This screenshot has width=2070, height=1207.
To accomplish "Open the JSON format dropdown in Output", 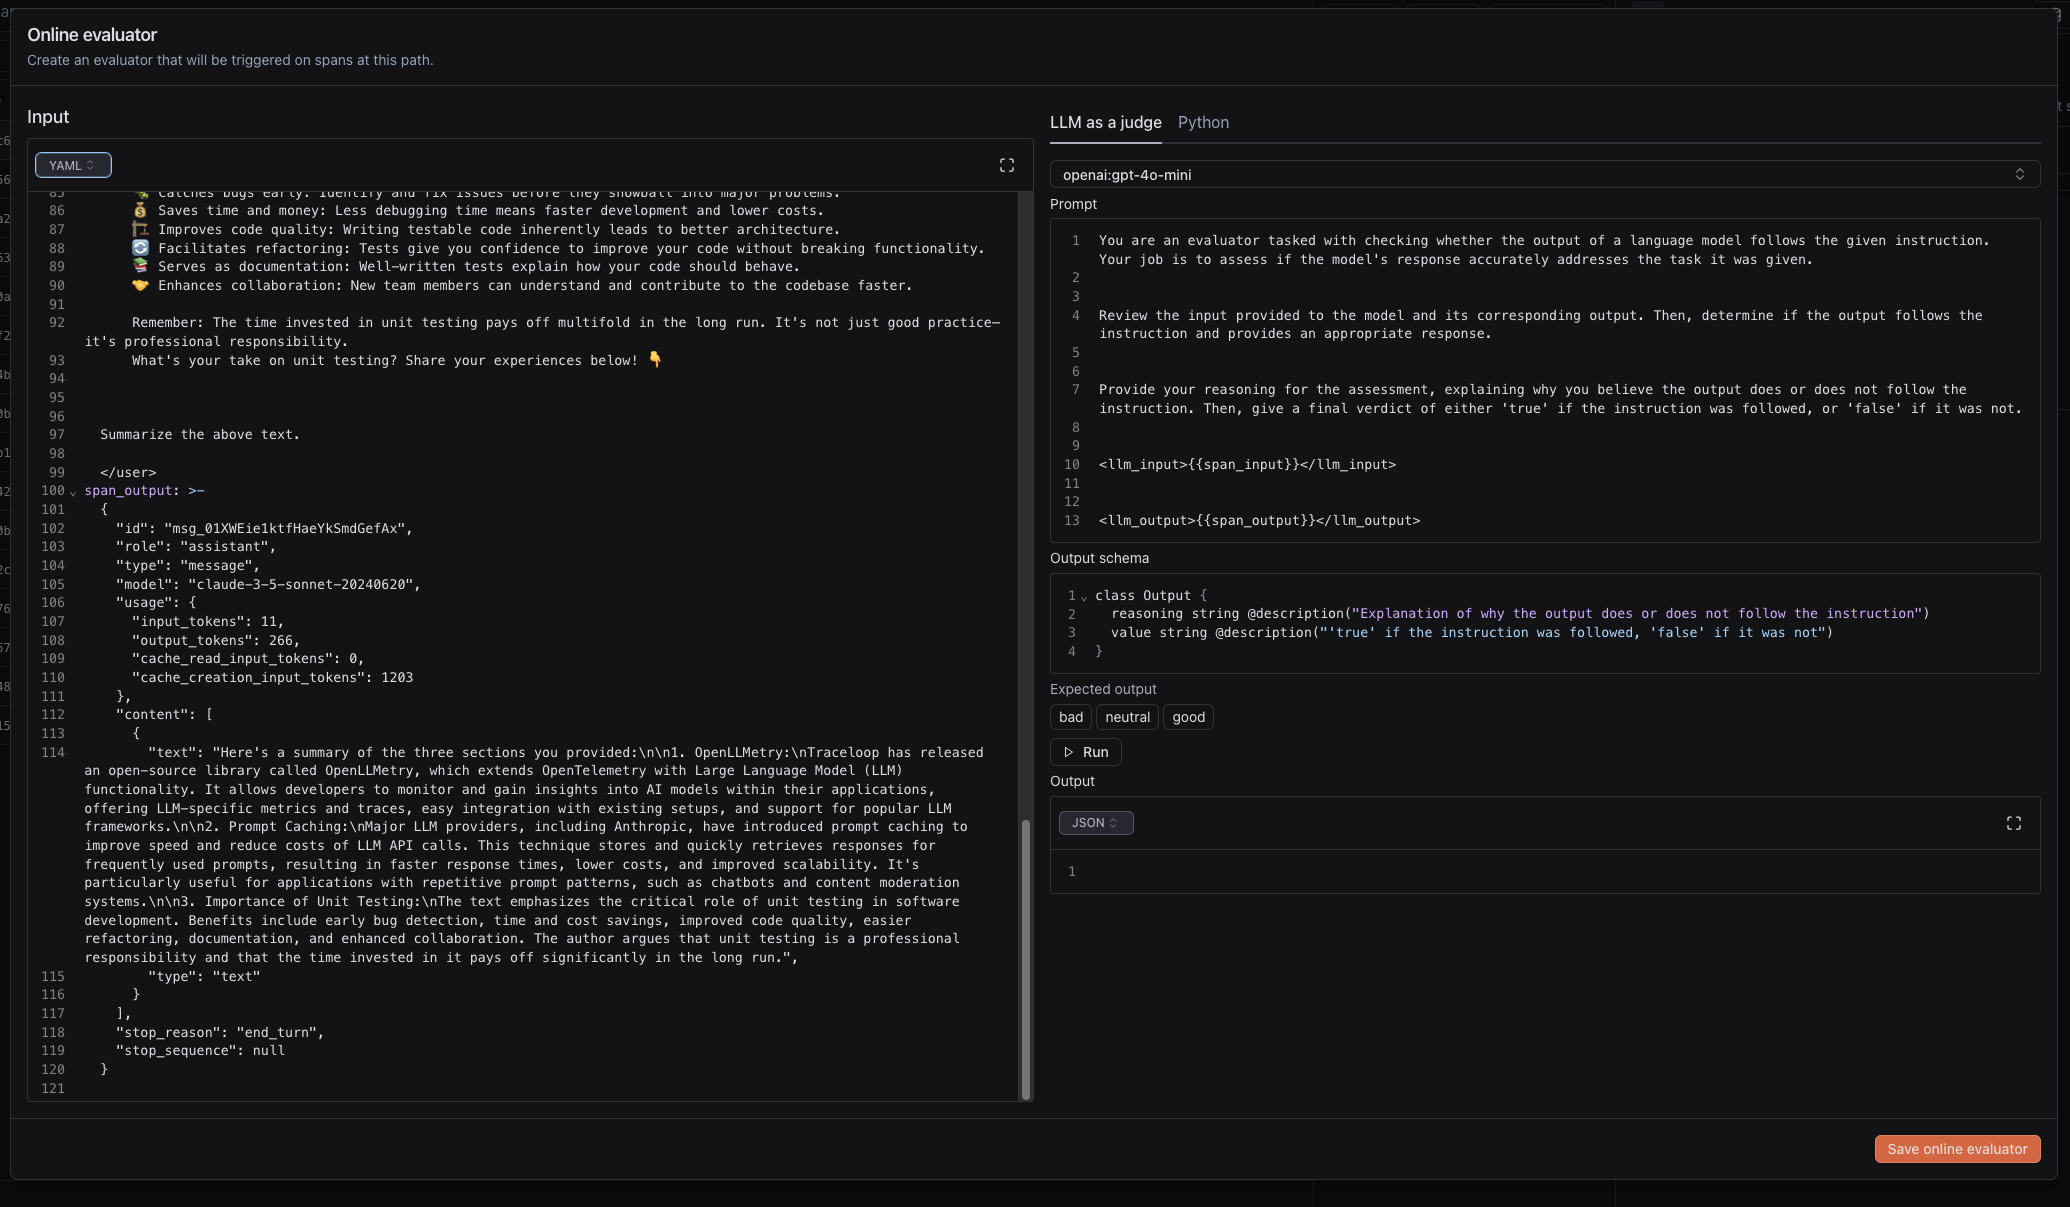I will coord(1095,823).
